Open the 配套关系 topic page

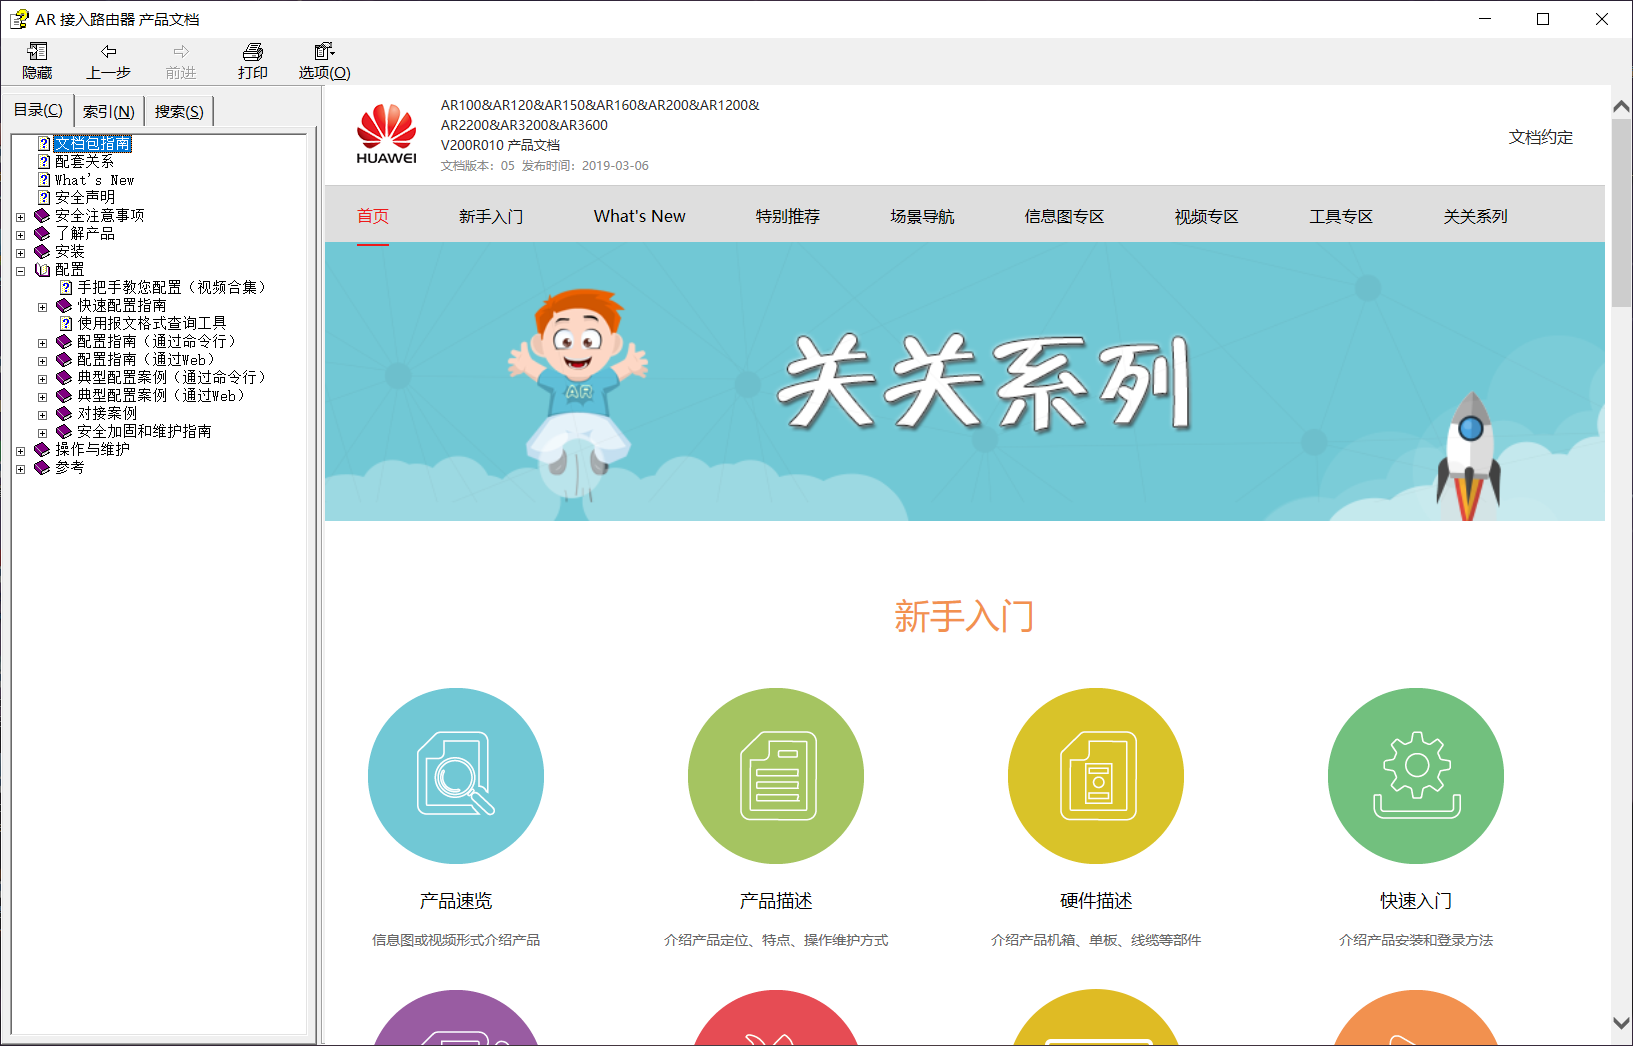(84, 162)
